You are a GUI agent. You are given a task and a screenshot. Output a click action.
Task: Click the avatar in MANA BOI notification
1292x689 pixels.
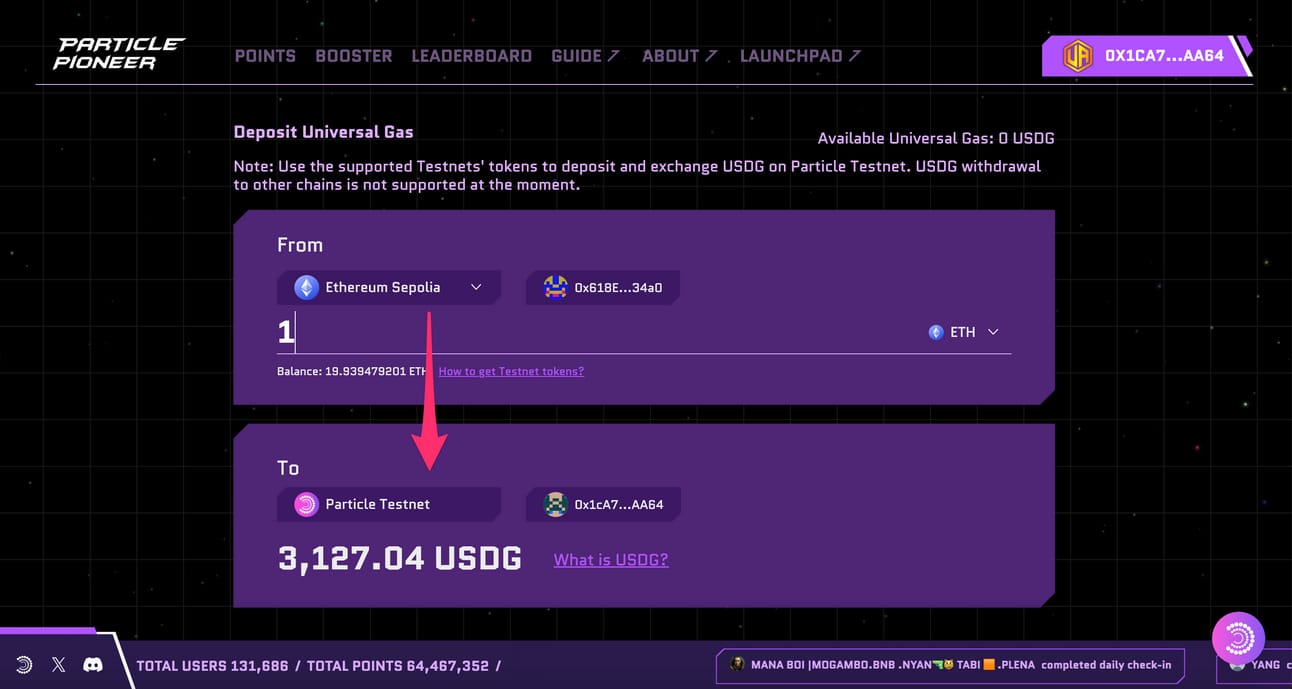pyautogui.click(x=737, y=665)
